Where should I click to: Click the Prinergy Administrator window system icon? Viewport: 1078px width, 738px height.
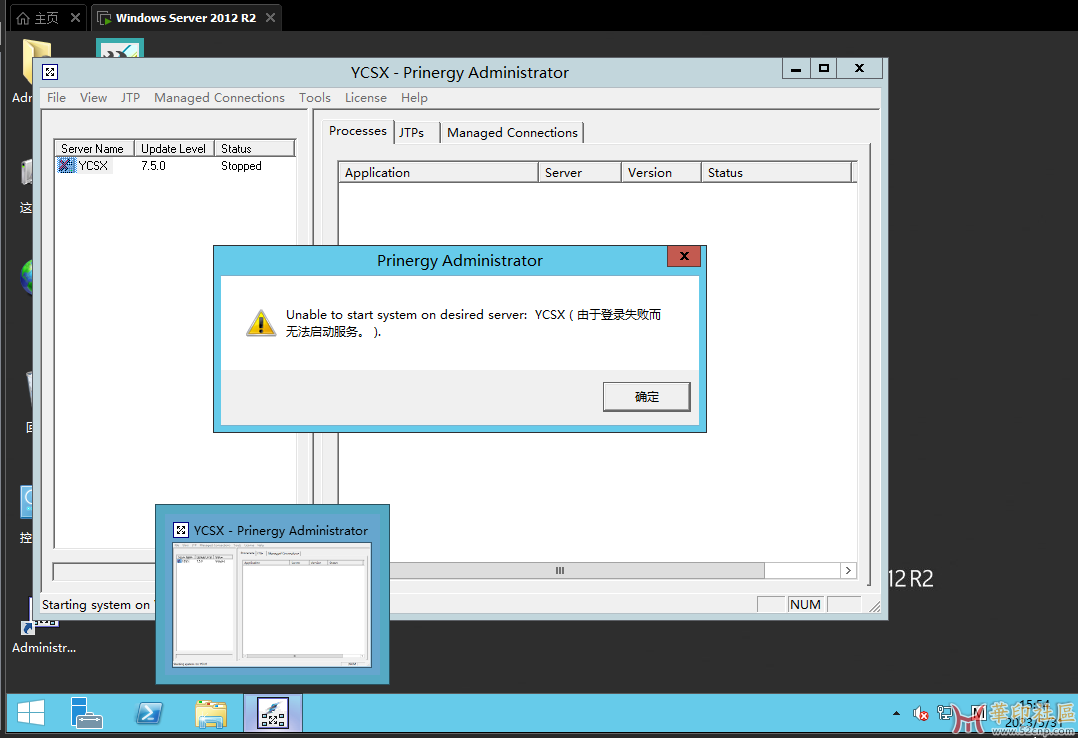[x=50, y=72]
